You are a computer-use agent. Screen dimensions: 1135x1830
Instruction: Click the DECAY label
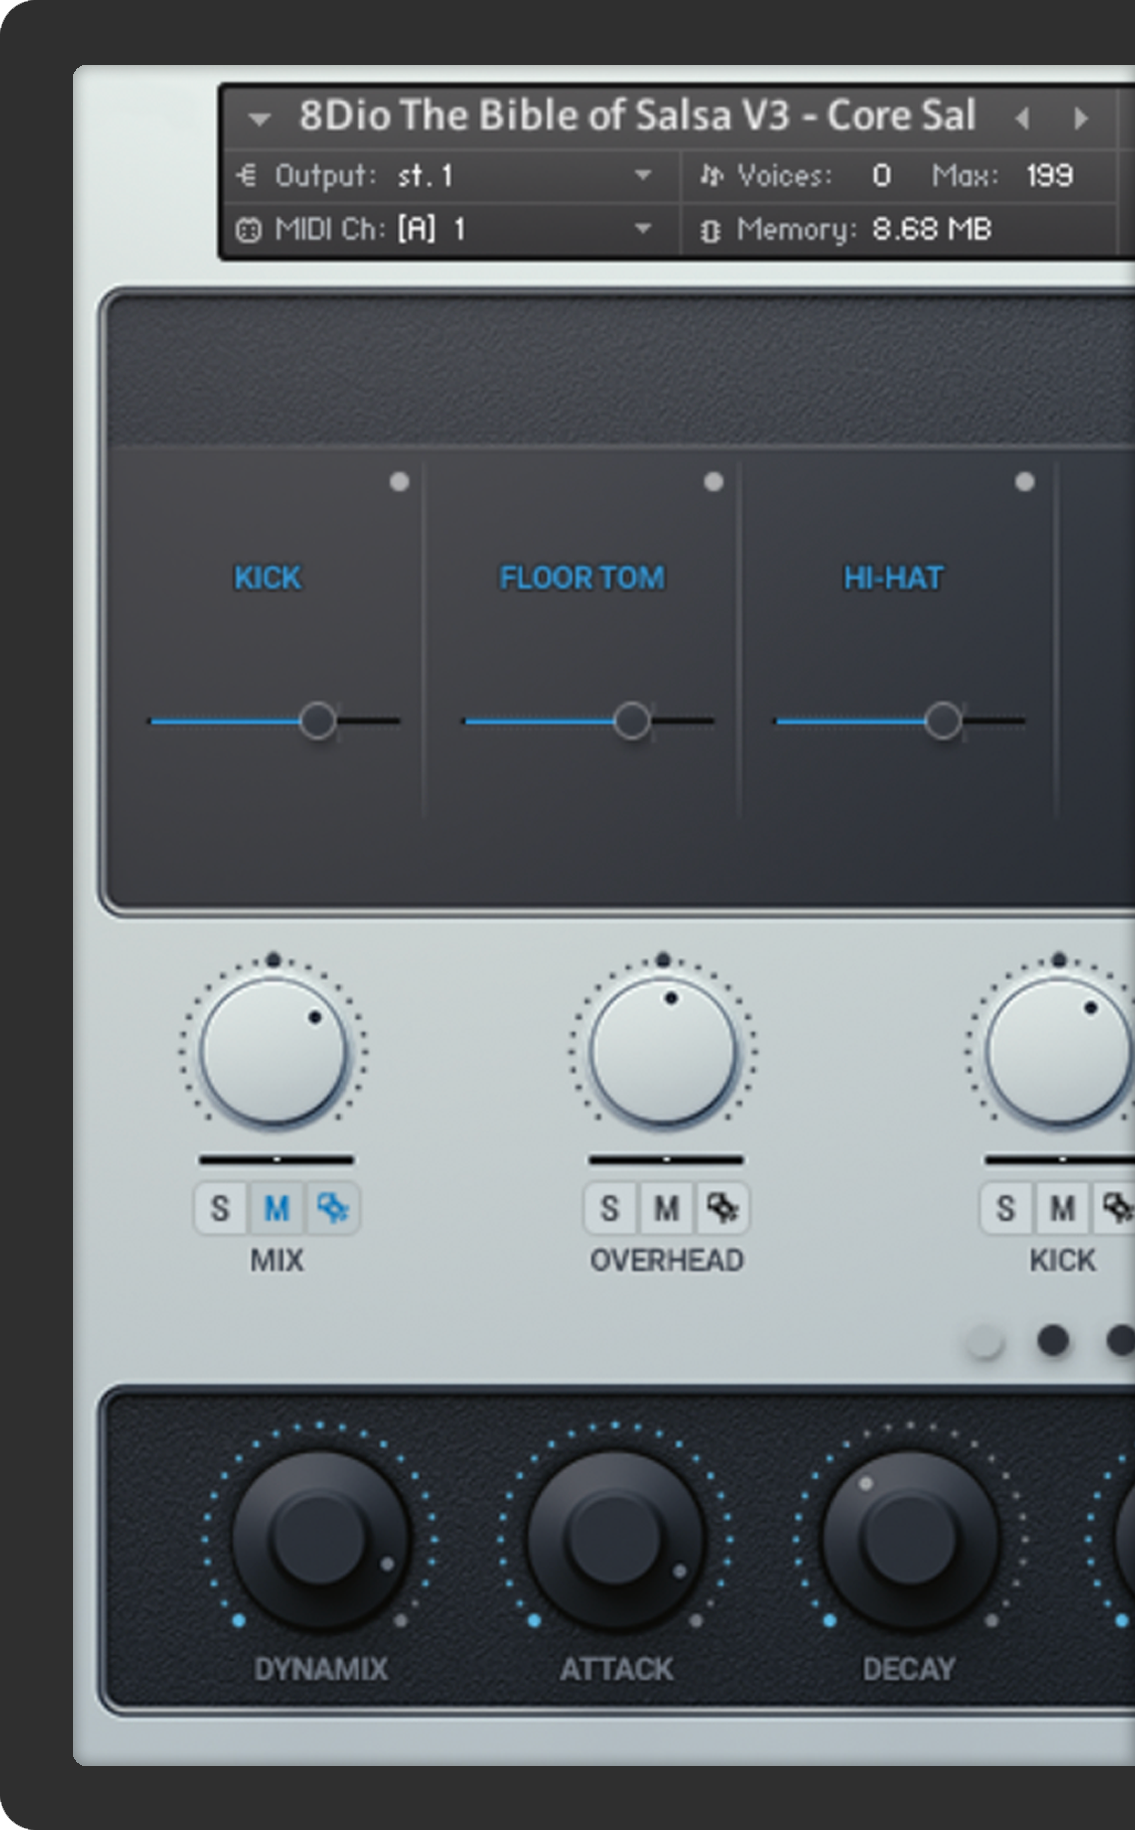[909, 1669]
